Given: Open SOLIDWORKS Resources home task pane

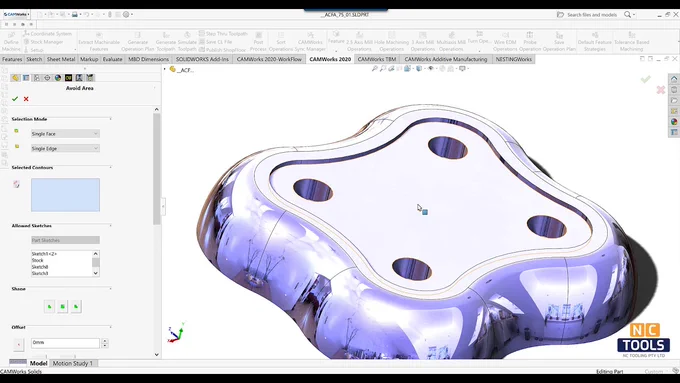Looking at the screenshot, I should coord(674,79).
